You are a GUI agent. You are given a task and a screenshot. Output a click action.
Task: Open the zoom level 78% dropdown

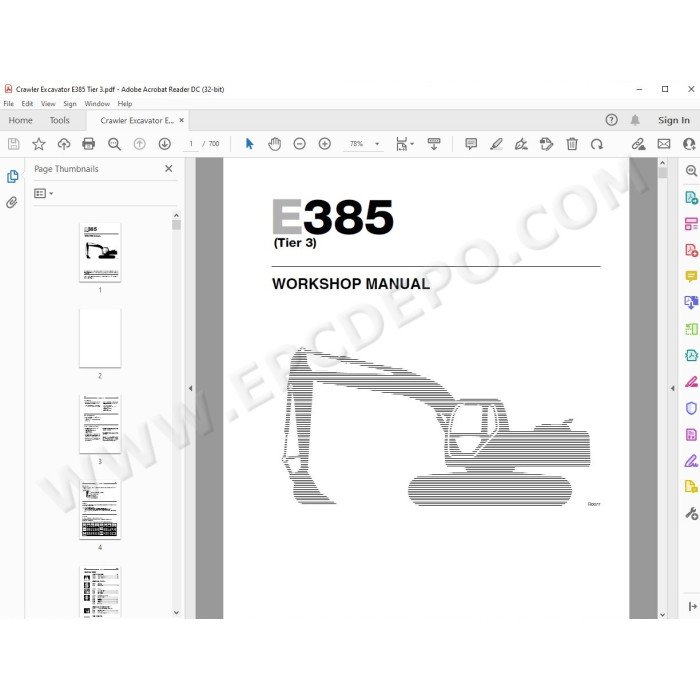tap(377, 144)
